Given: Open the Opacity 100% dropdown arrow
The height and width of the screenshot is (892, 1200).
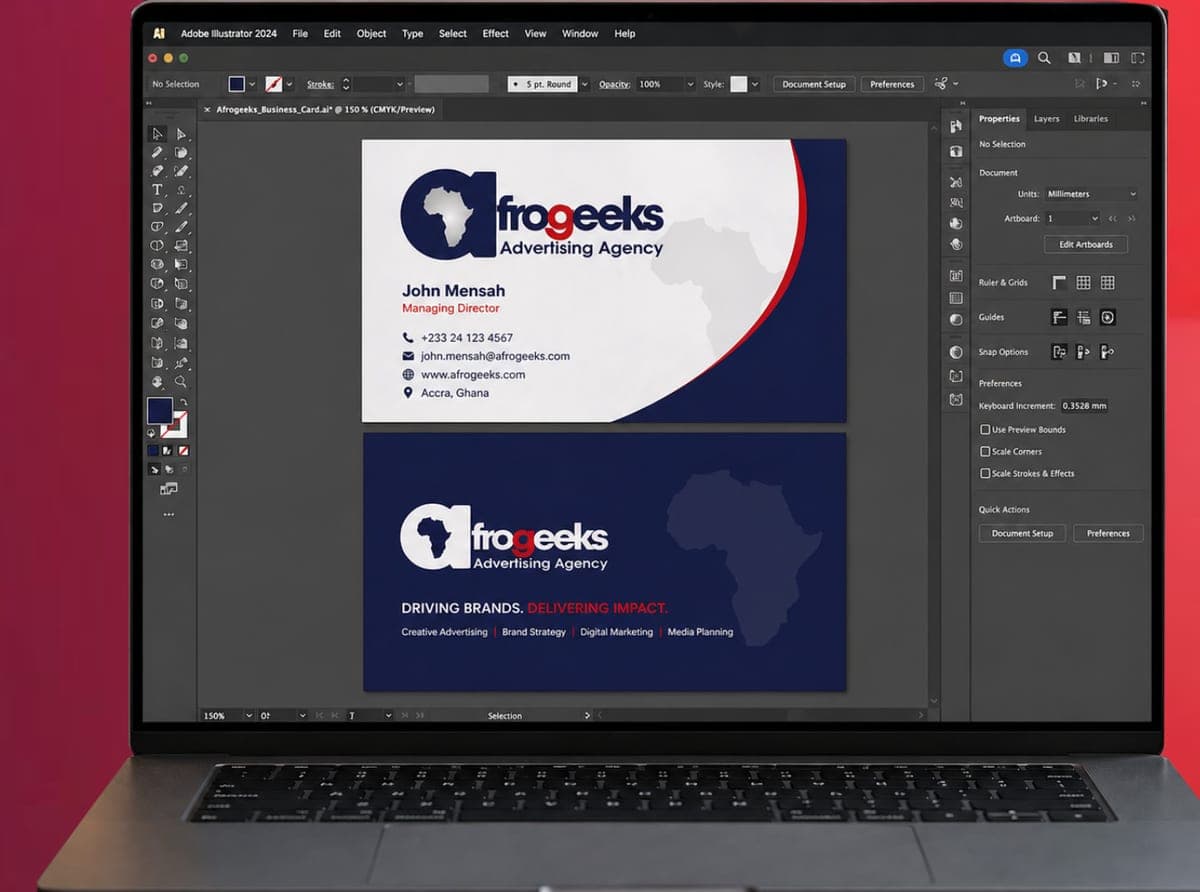Looking at the screenshot, I should click(x=690, y=84).
